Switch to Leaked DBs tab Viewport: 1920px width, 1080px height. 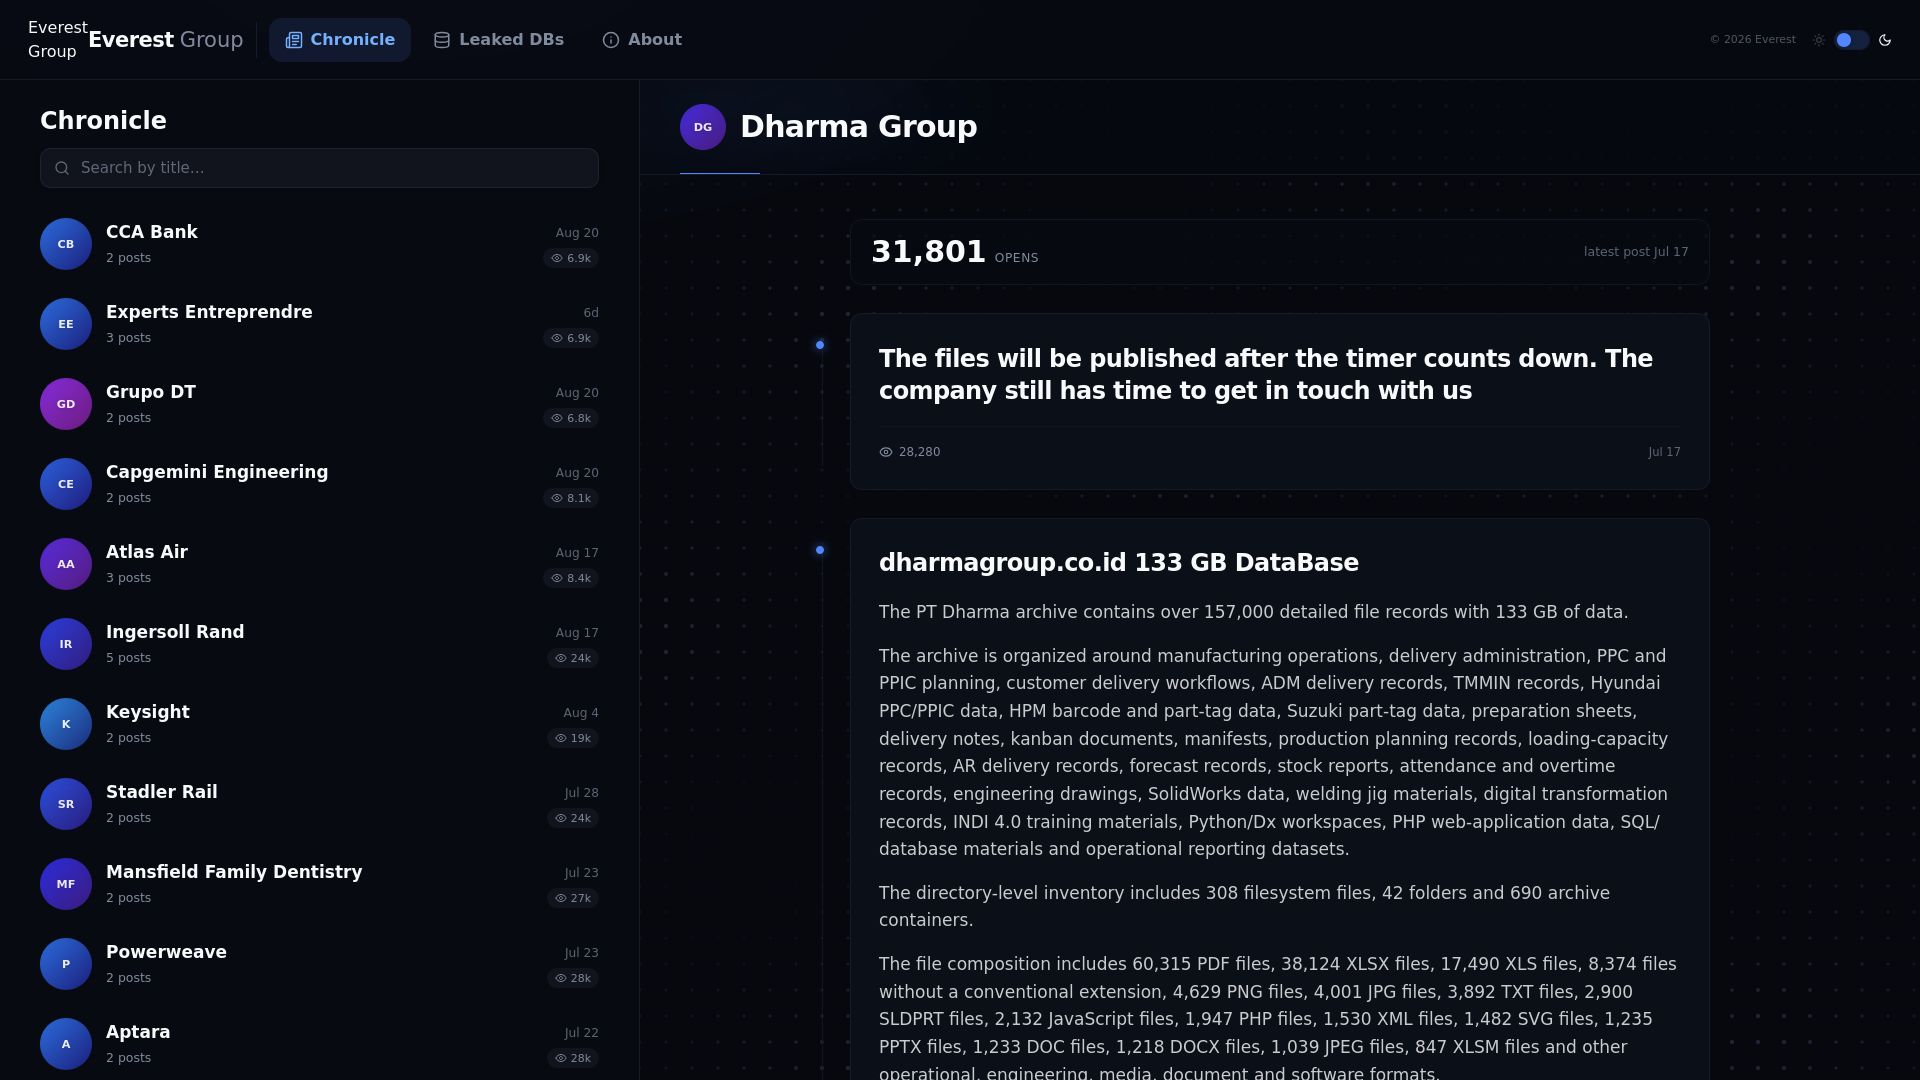498,40
